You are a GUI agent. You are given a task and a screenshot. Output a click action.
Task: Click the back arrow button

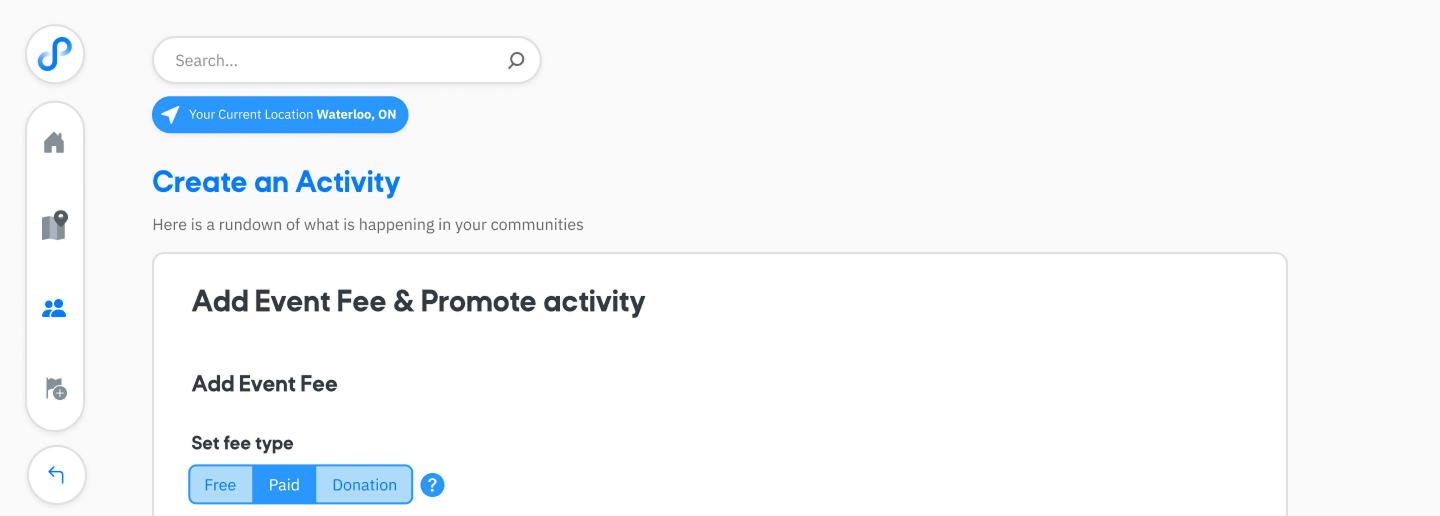[x=56, y=475]
